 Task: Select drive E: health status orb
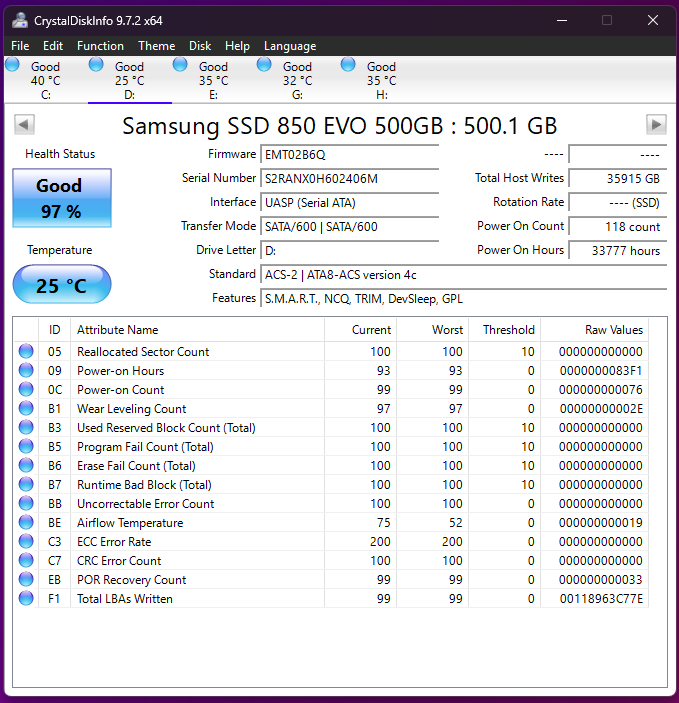coord(180,65)
